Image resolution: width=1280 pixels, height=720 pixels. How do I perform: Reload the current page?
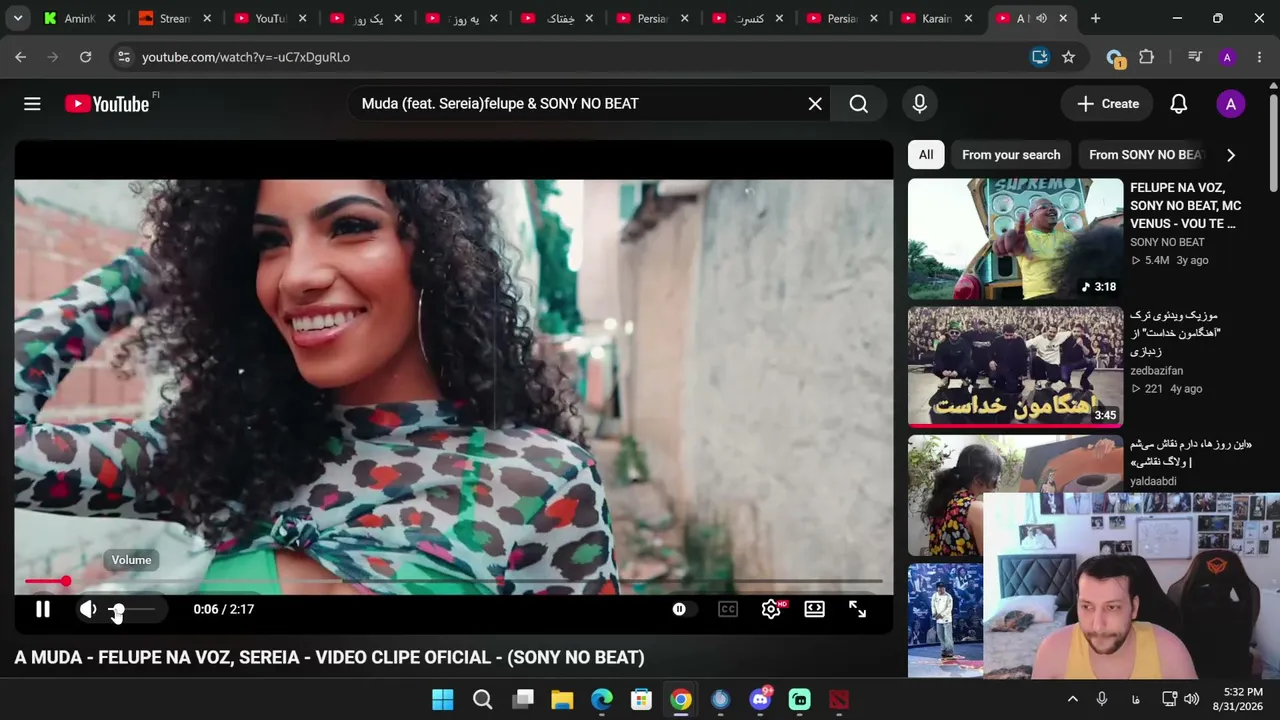pos(86,57)
